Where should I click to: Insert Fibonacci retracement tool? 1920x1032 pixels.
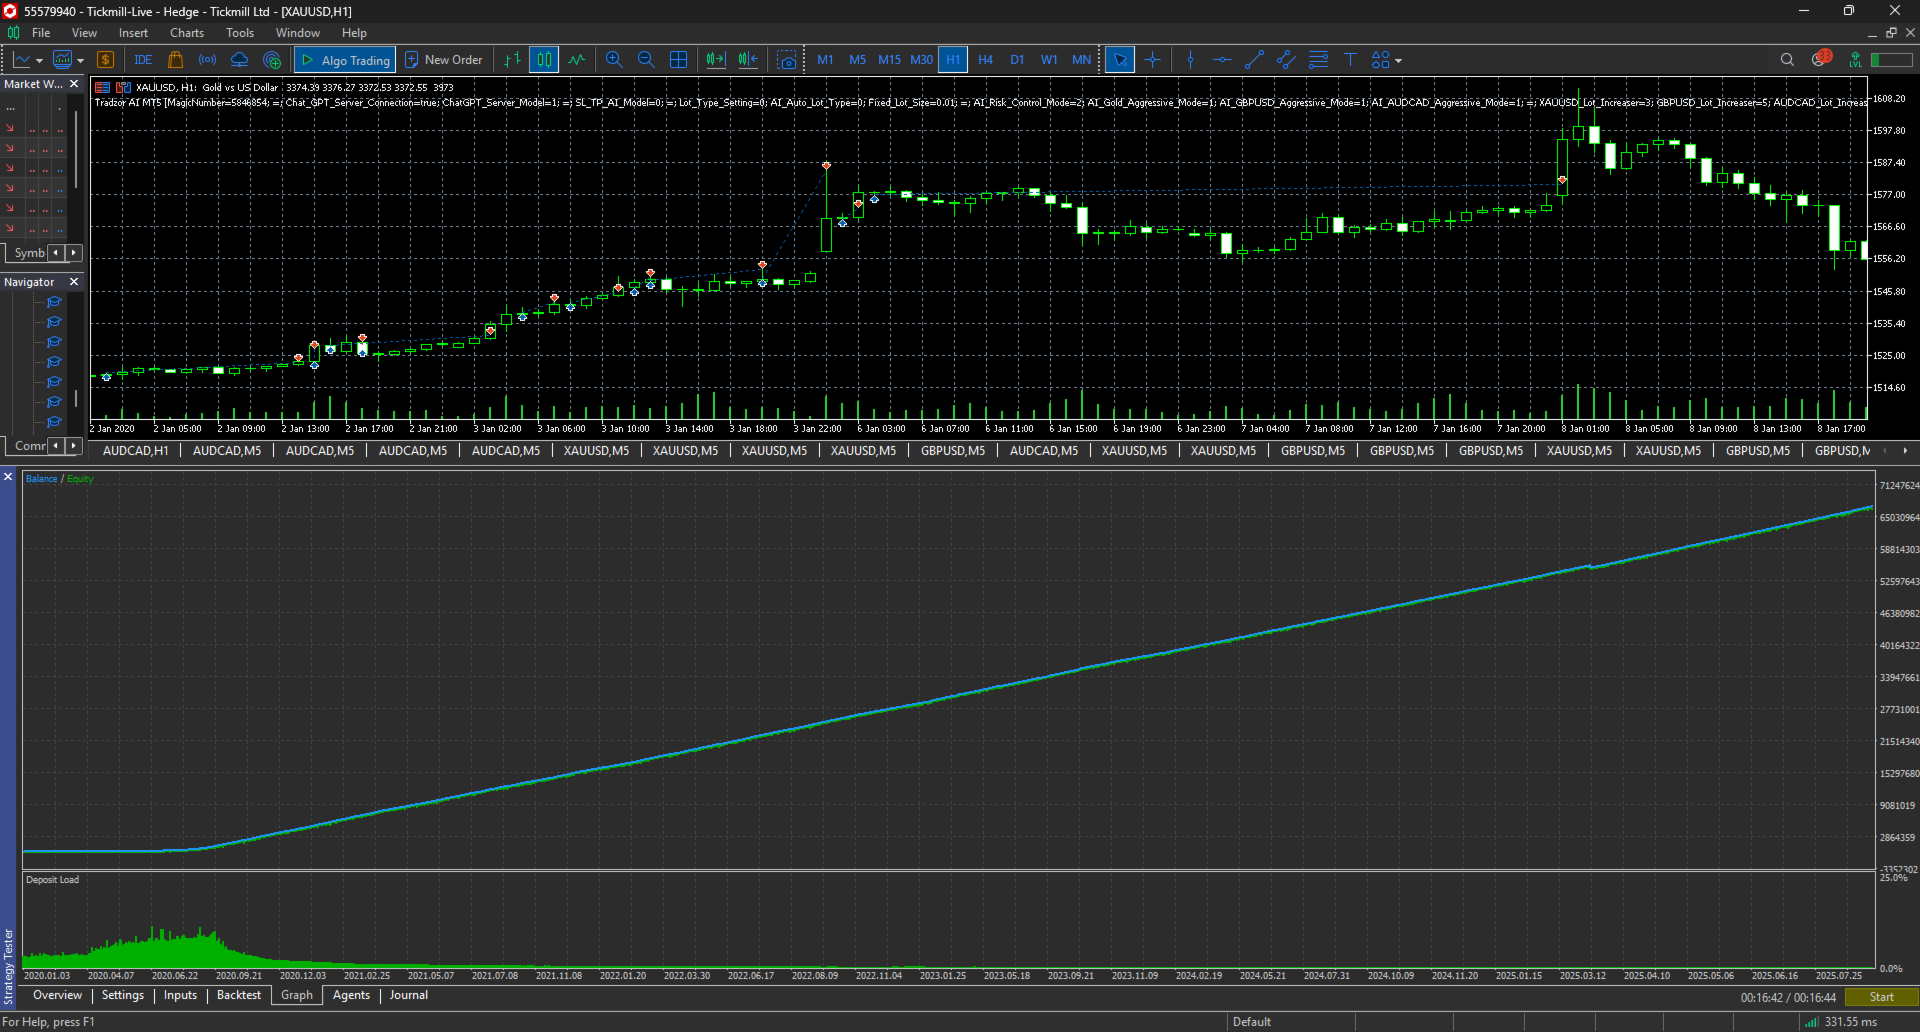[1318, 60]
